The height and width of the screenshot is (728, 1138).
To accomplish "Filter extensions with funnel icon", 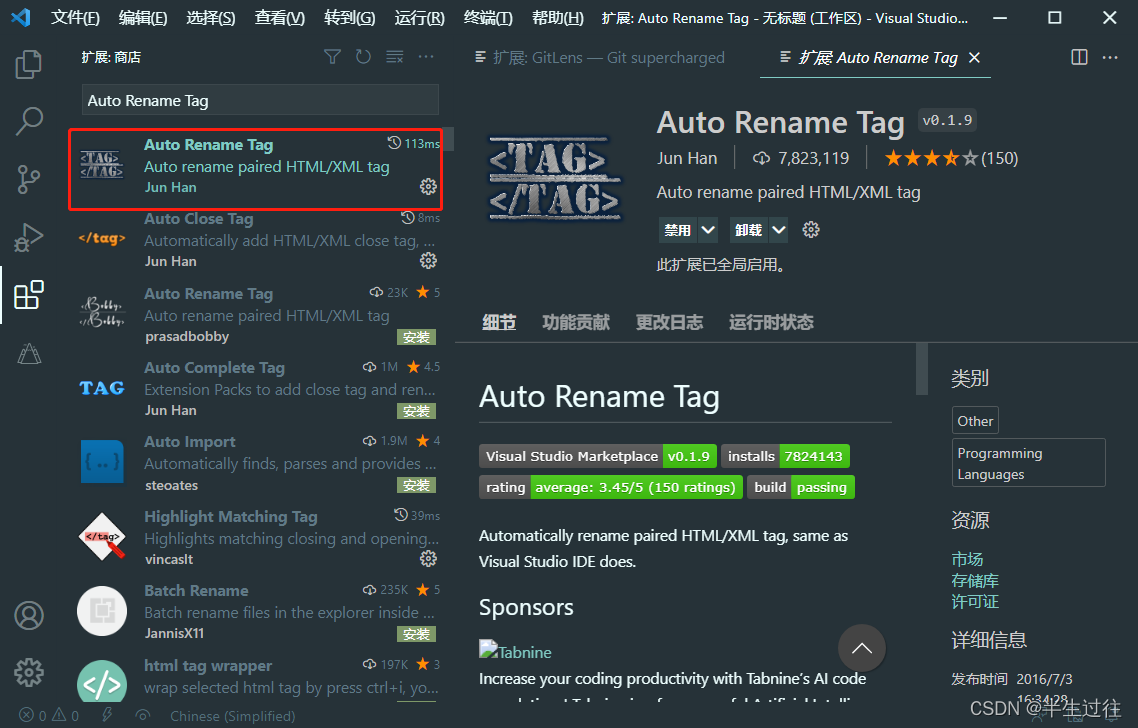I will coord(332,57).
